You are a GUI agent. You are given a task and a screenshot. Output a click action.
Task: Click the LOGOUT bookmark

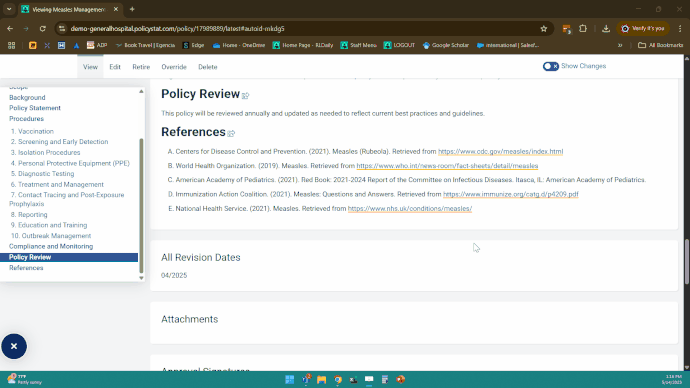[399, 45]
